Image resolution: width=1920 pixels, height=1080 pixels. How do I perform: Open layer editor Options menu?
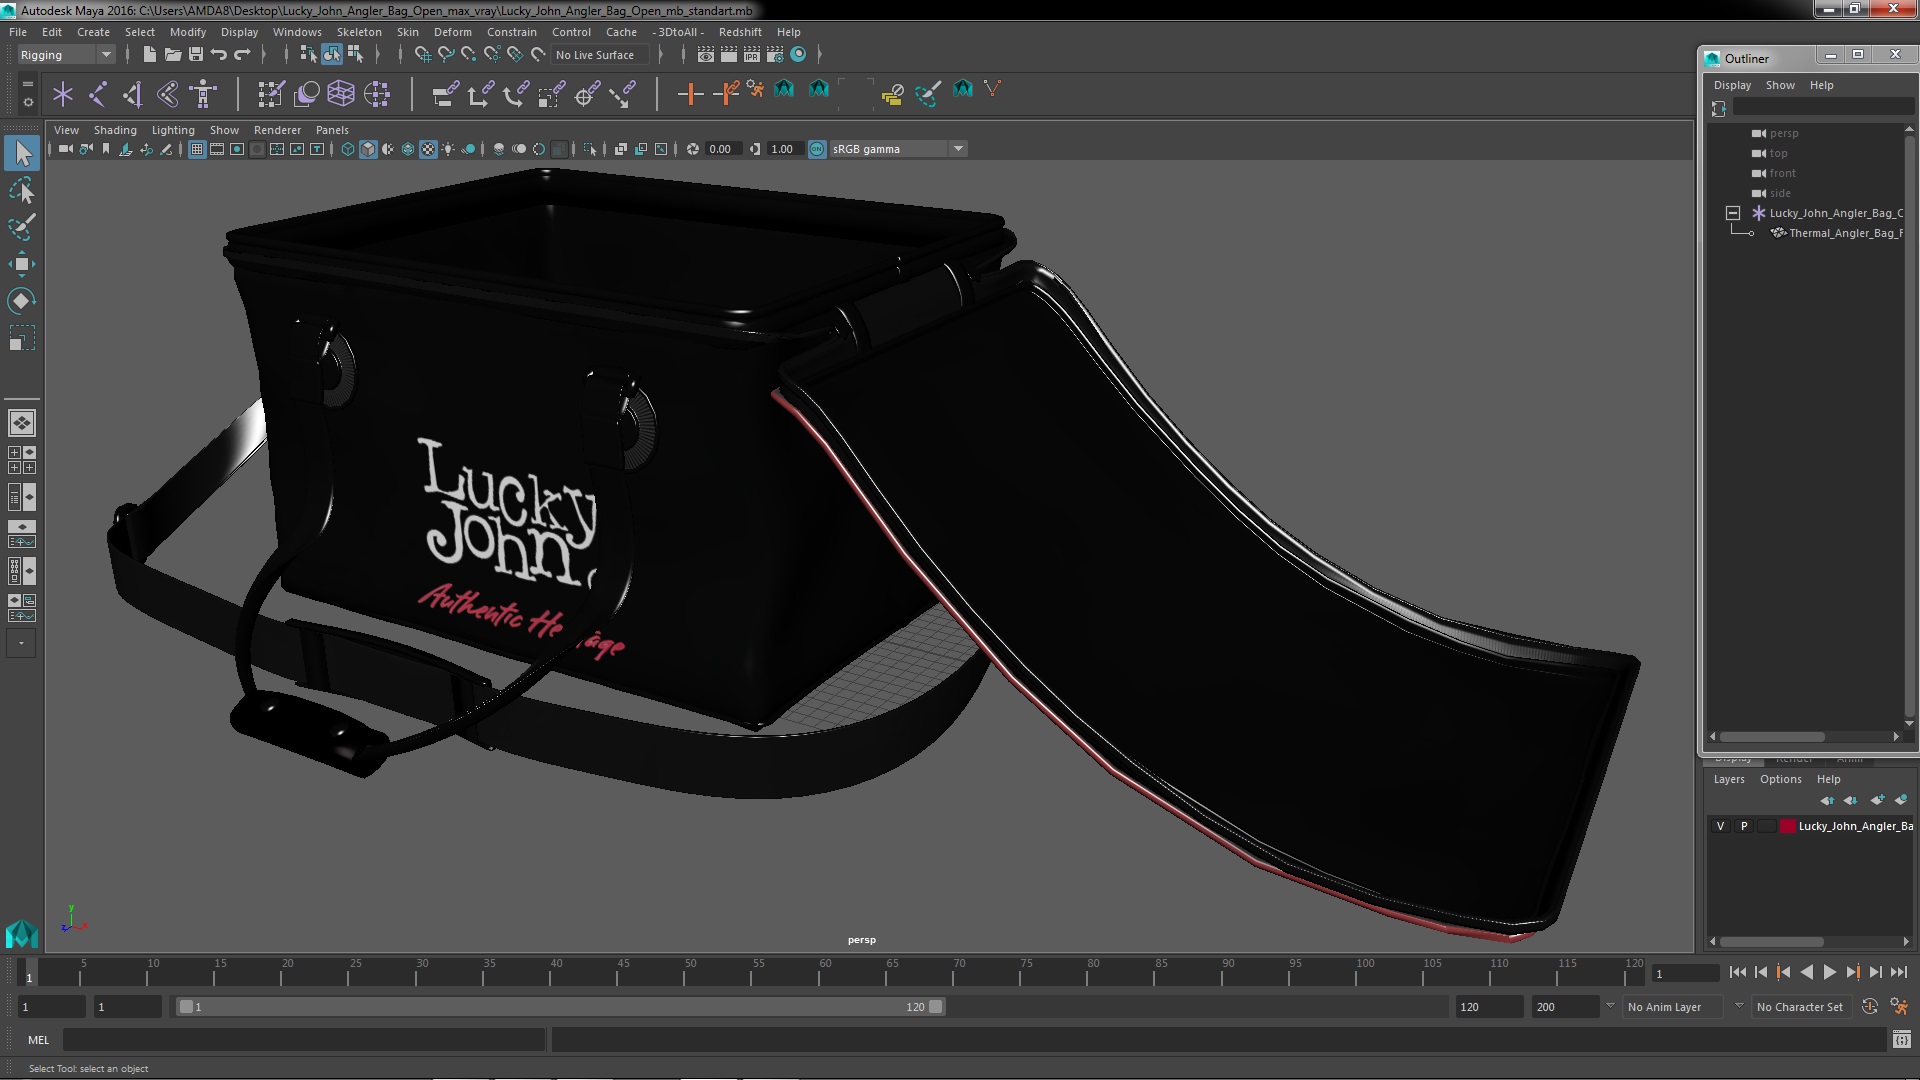(1780, 779)
